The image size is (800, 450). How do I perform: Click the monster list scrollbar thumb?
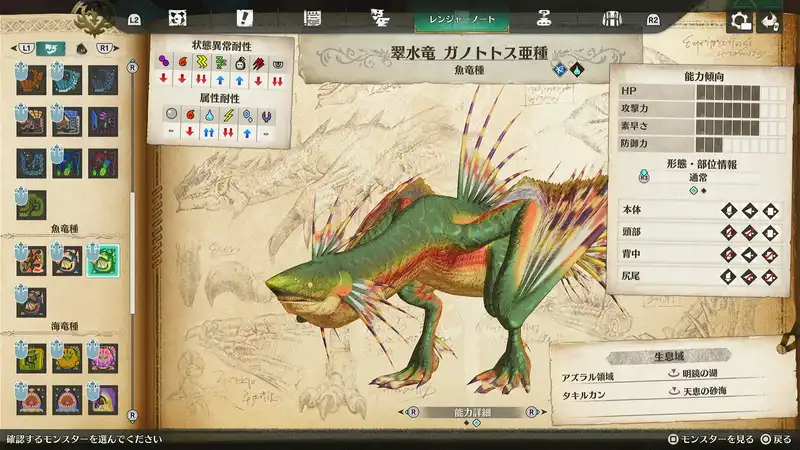tap(133, 253)
